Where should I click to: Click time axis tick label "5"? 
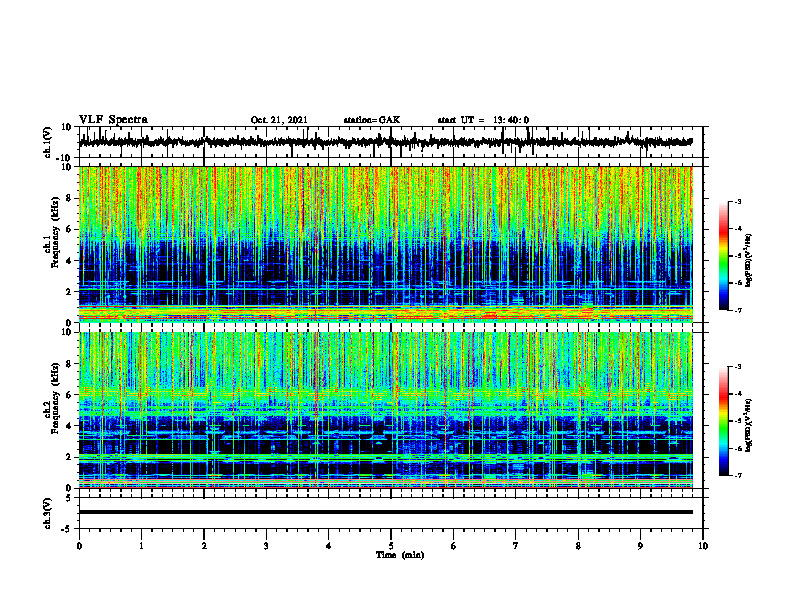tap(391, 545)
